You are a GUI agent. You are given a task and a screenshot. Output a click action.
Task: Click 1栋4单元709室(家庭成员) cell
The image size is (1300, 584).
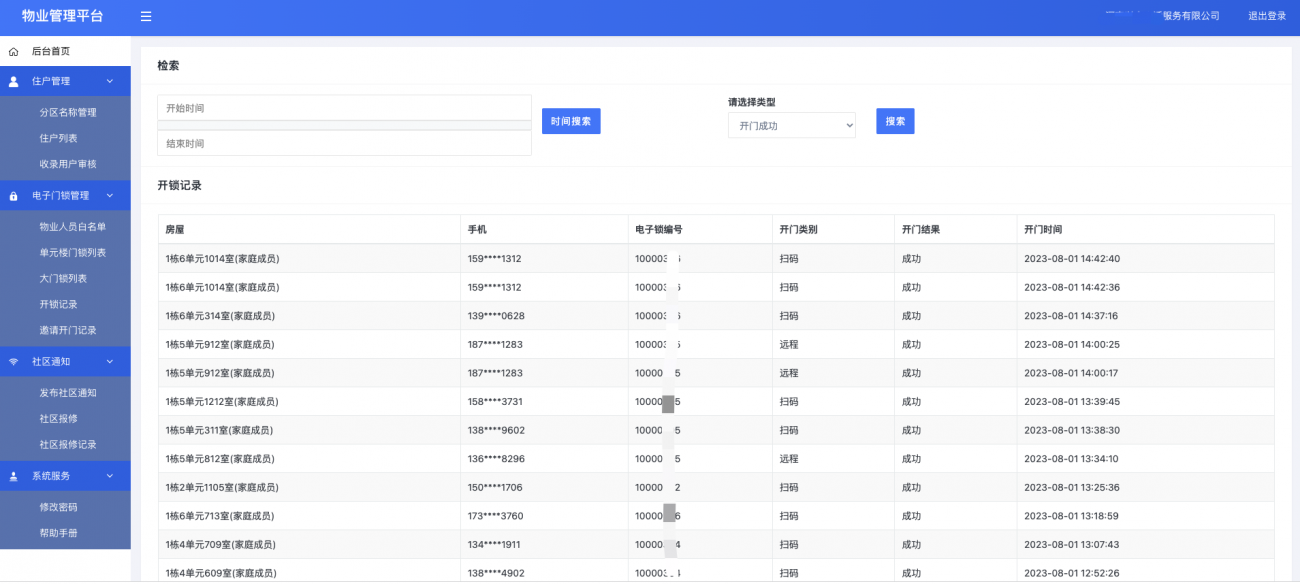pos(309,545)
